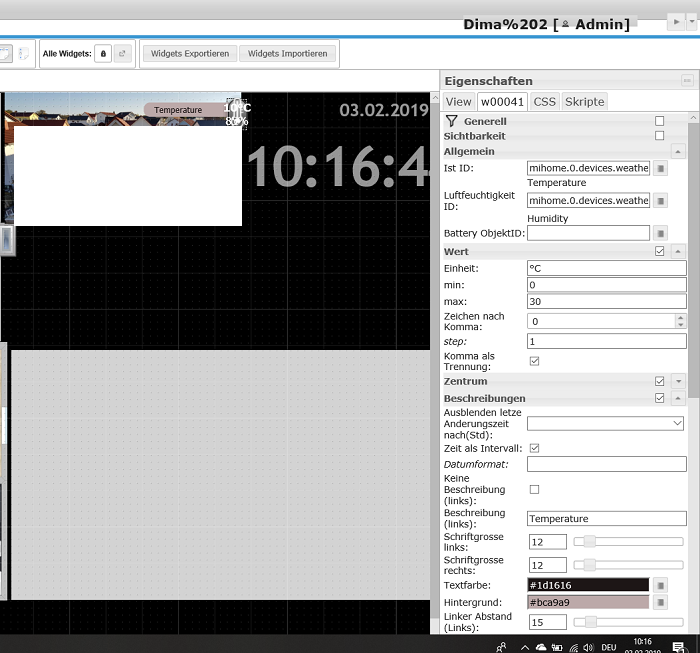
Task: Click the play arrow button top right
Action: [x=676, y=21]
